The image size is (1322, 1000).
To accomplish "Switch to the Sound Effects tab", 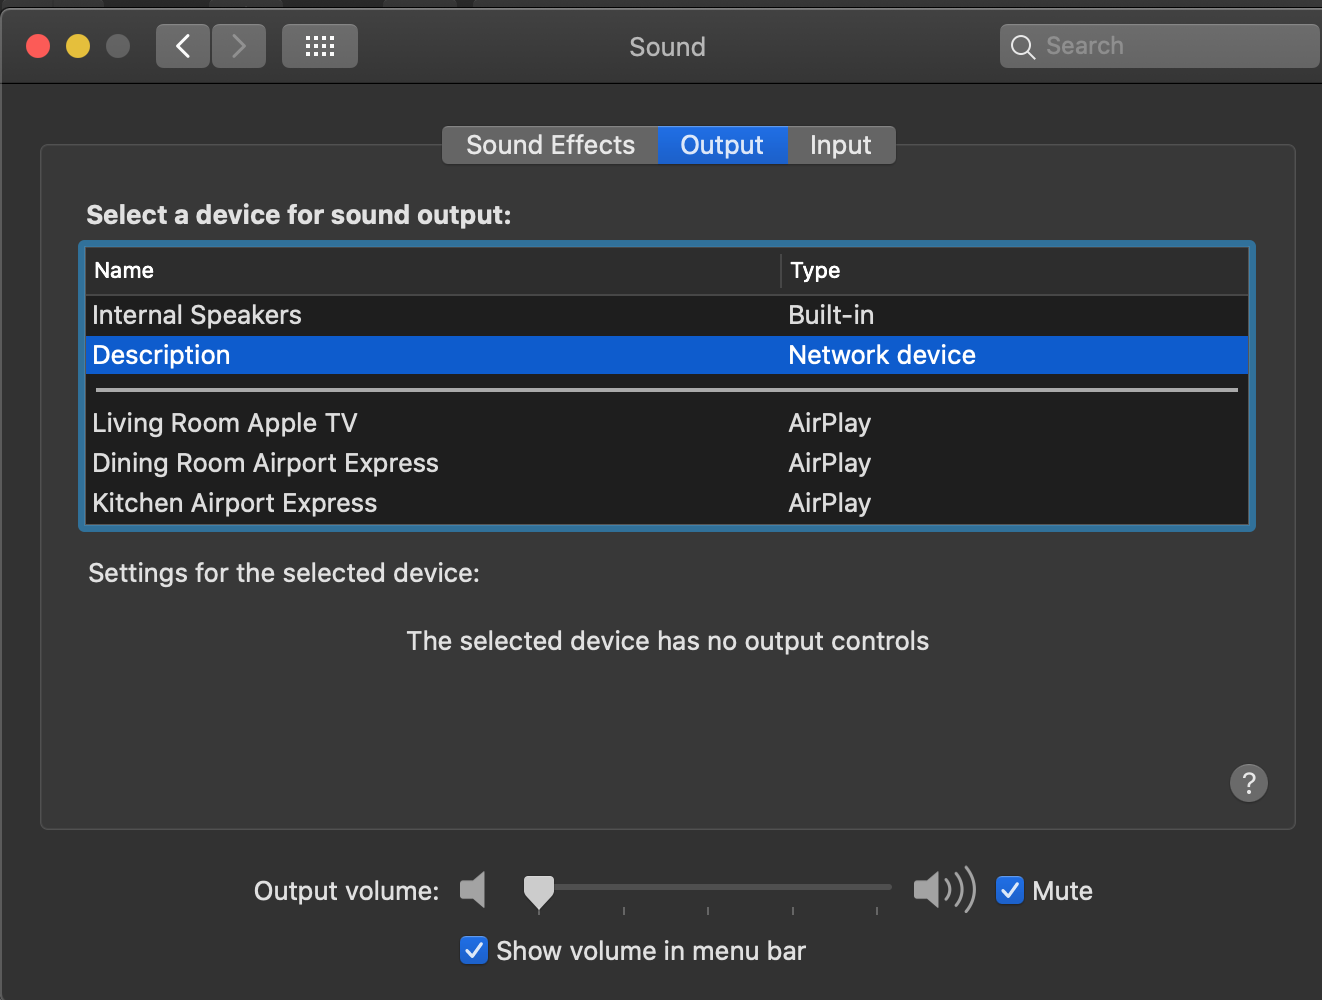I will click(x=549, y=144).
